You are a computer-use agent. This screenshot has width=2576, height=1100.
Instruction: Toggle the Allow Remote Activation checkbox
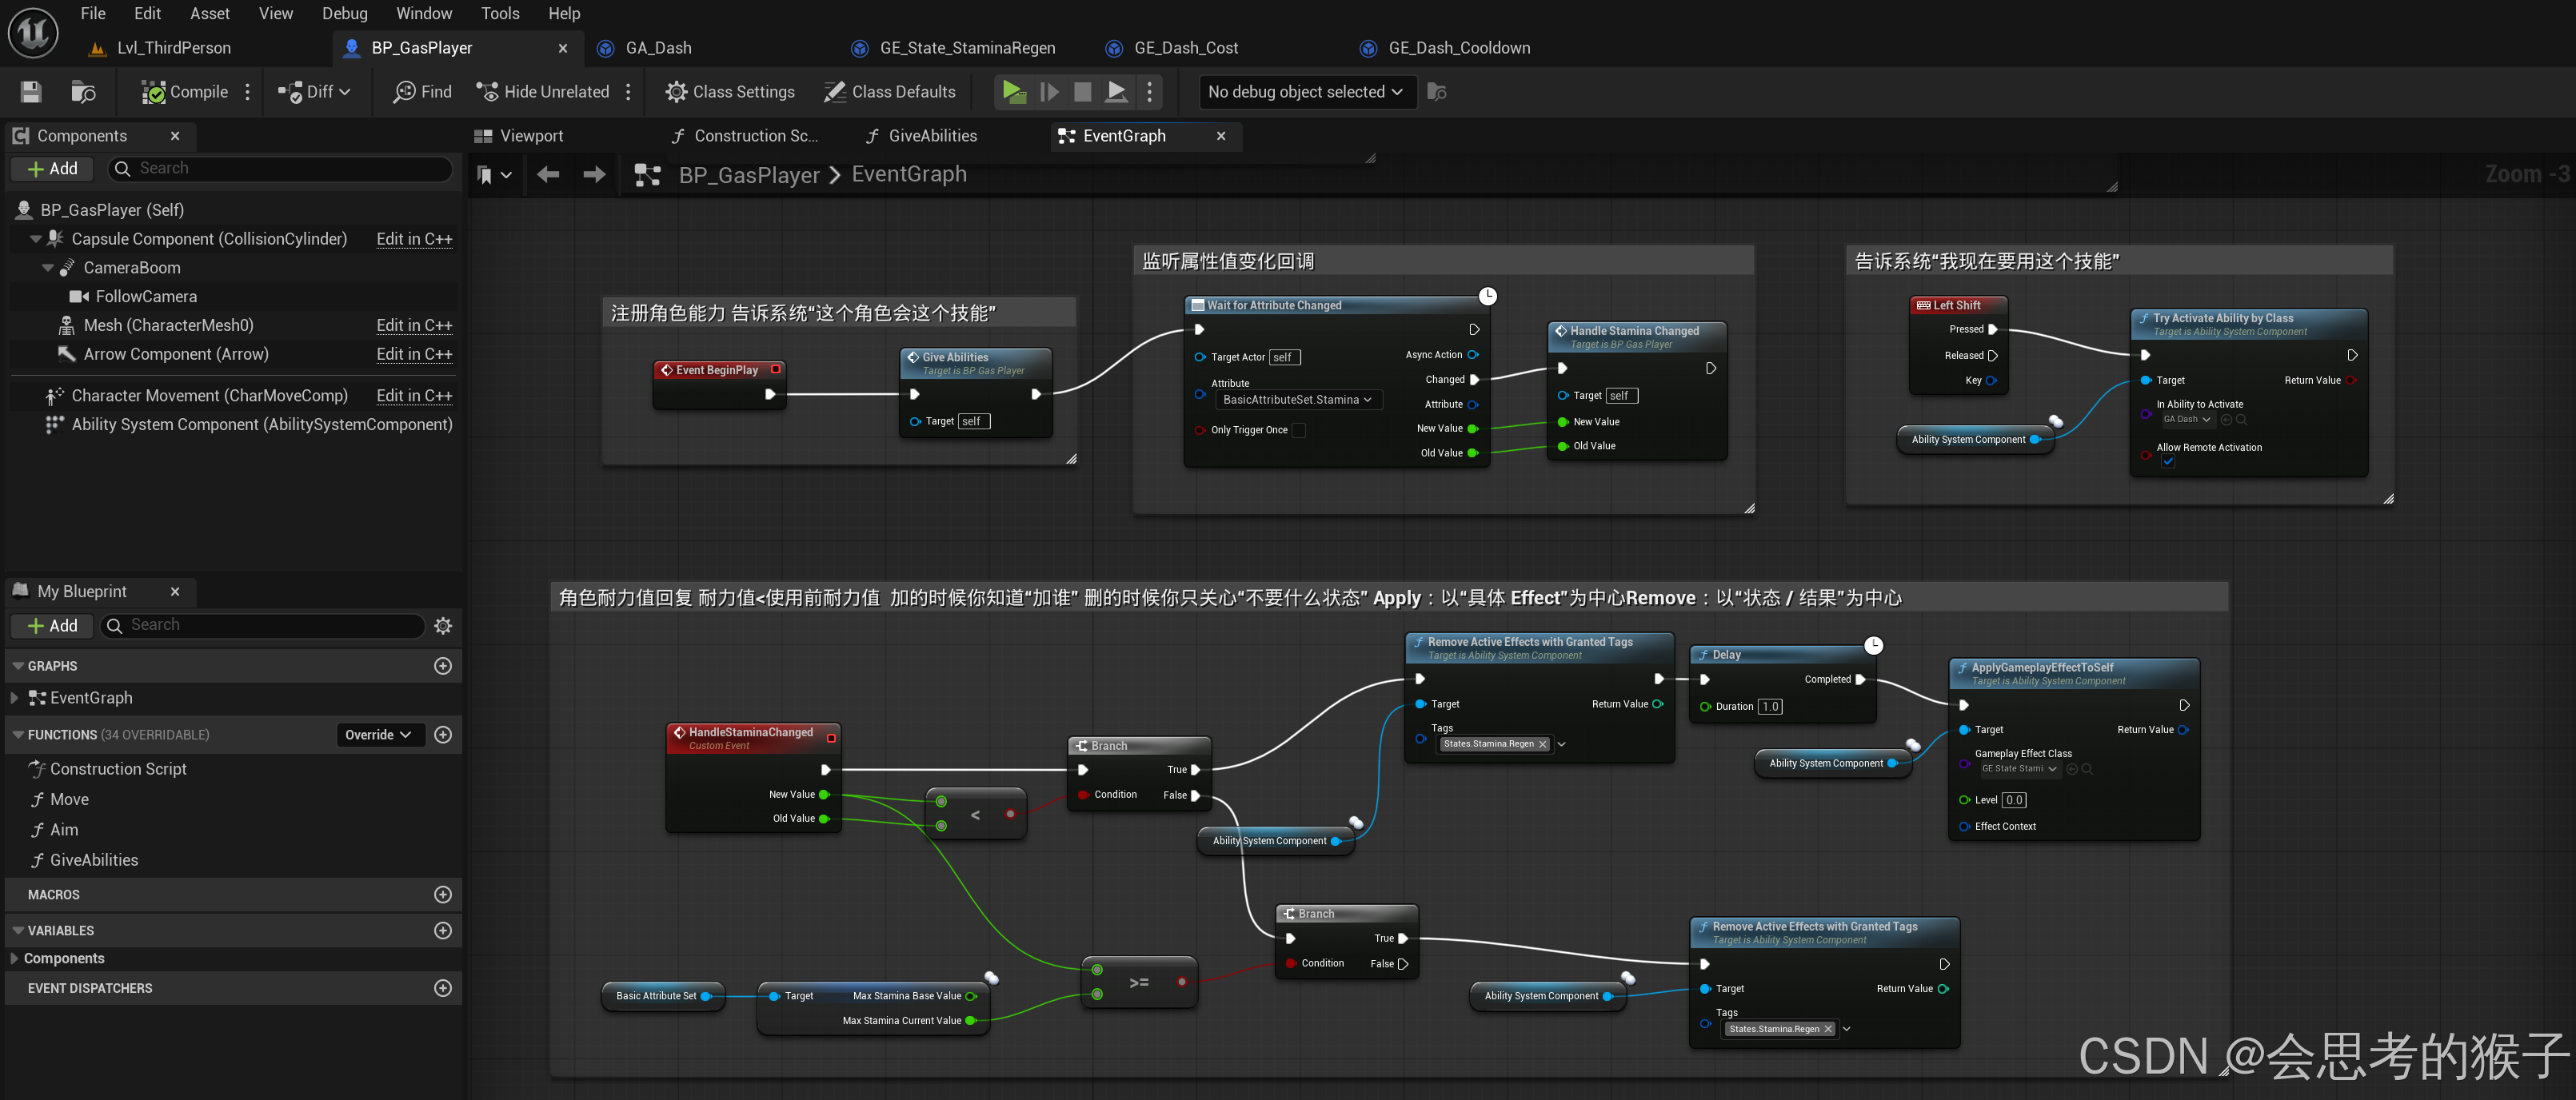(x=2167, y=462)
